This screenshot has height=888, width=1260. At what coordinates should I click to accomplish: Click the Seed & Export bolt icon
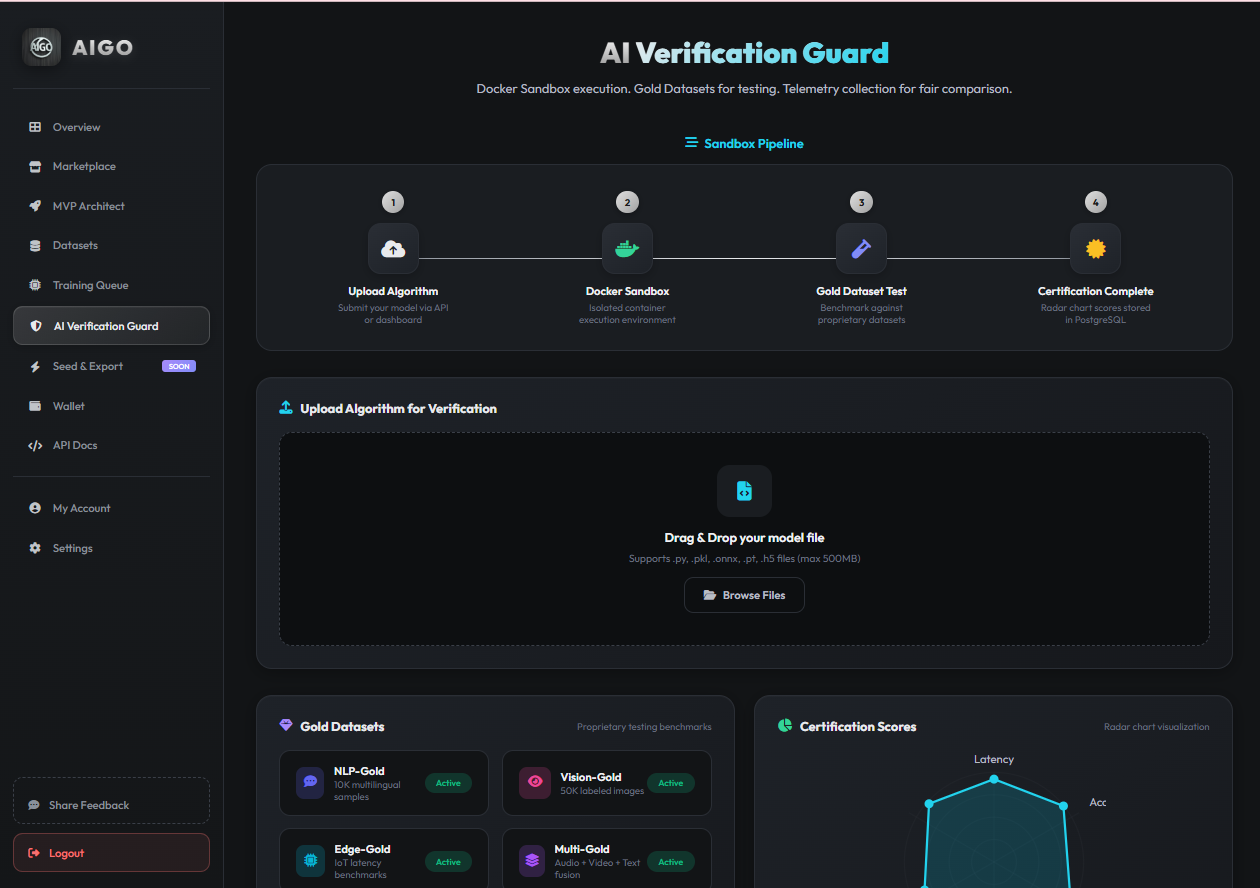(35, 366)
